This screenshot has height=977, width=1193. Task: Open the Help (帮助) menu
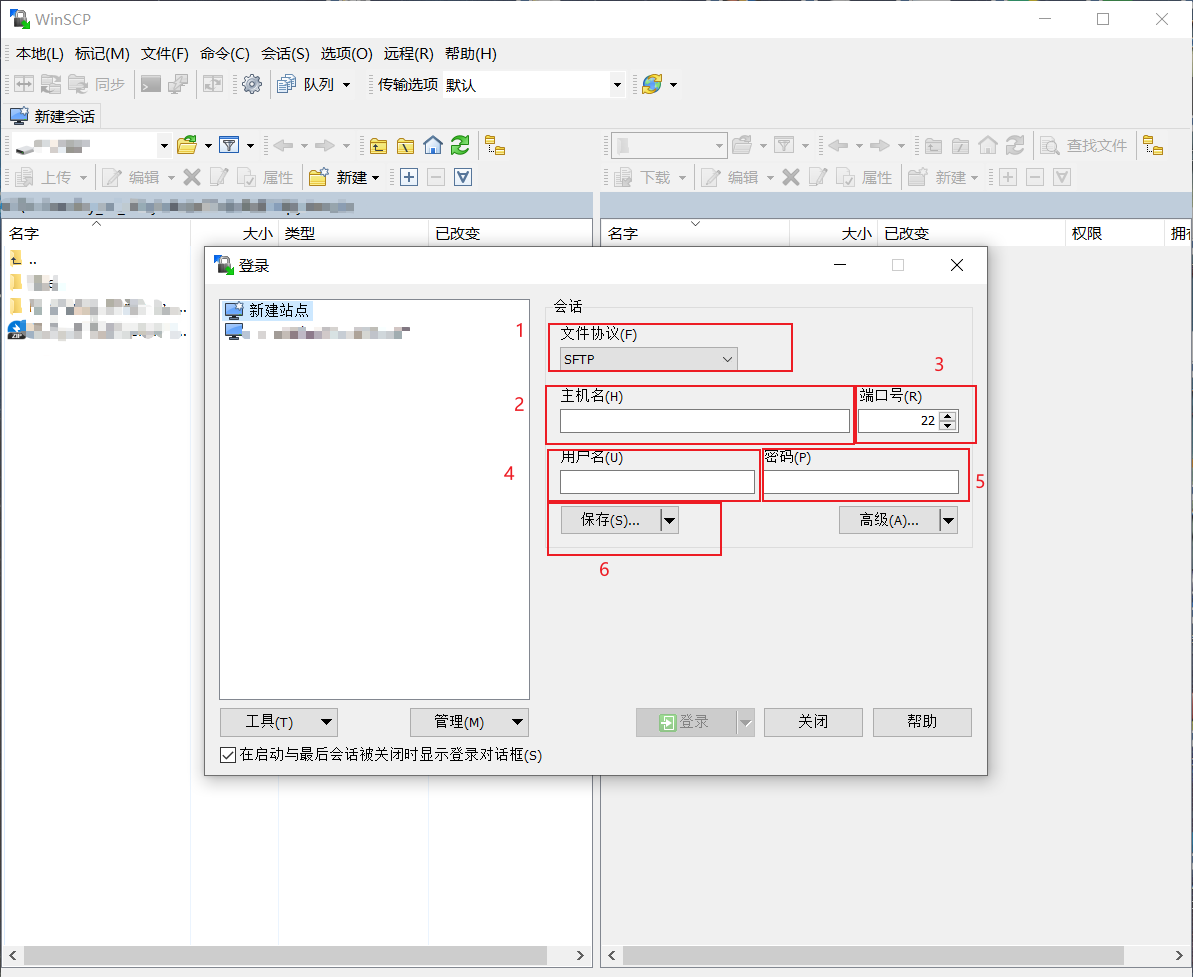click(471, 54)
